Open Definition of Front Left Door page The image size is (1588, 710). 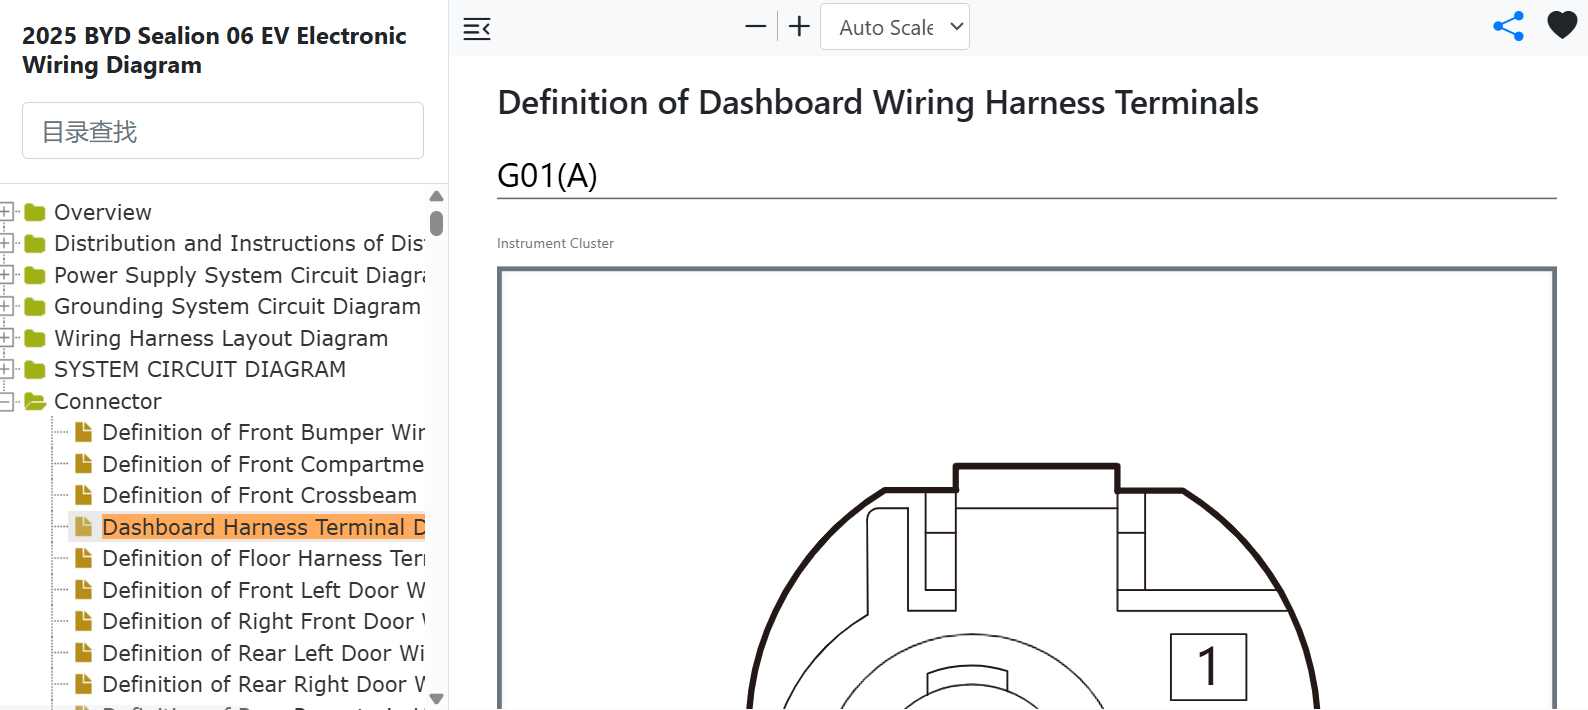coord(263,590)
